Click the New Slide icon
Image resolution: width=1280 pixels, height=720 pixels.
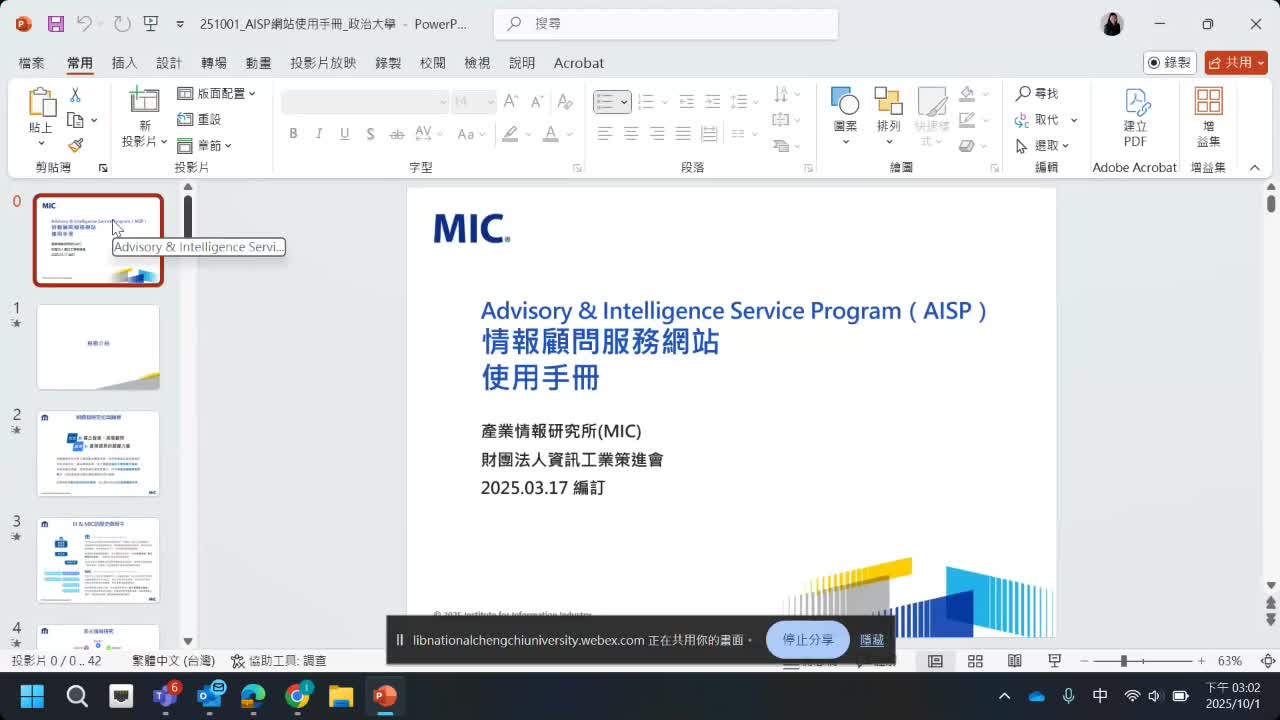point(144,101)
